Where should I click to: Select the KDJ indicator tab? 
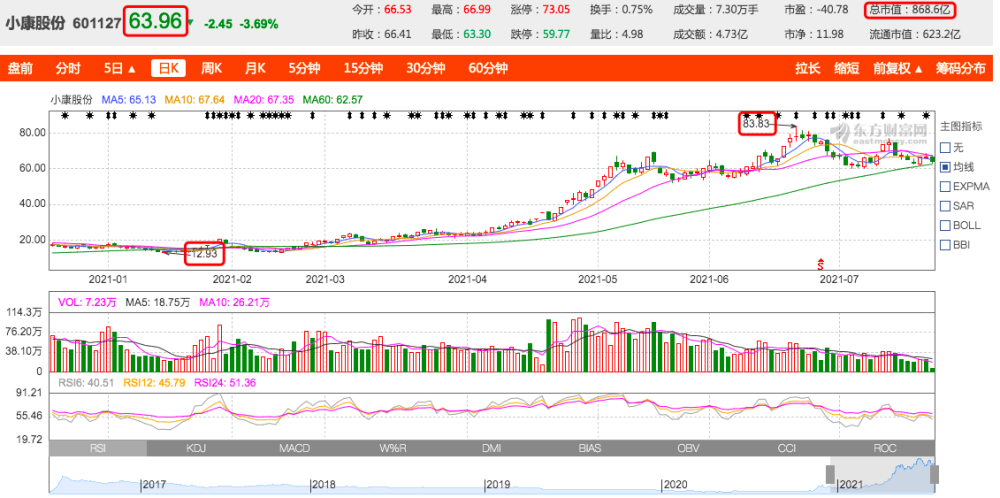(x=196, y=449)
